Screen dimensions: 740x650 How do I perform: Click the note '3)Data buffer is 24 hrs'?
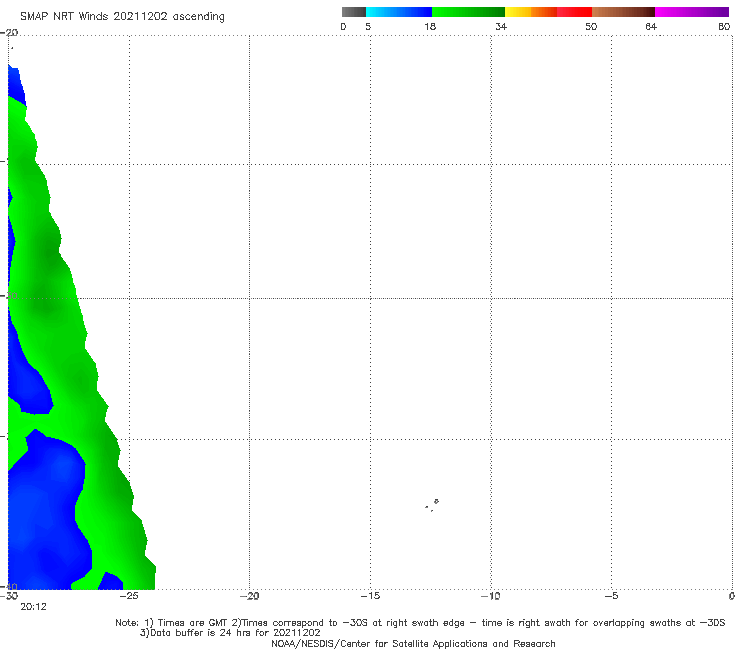point(230,633)
